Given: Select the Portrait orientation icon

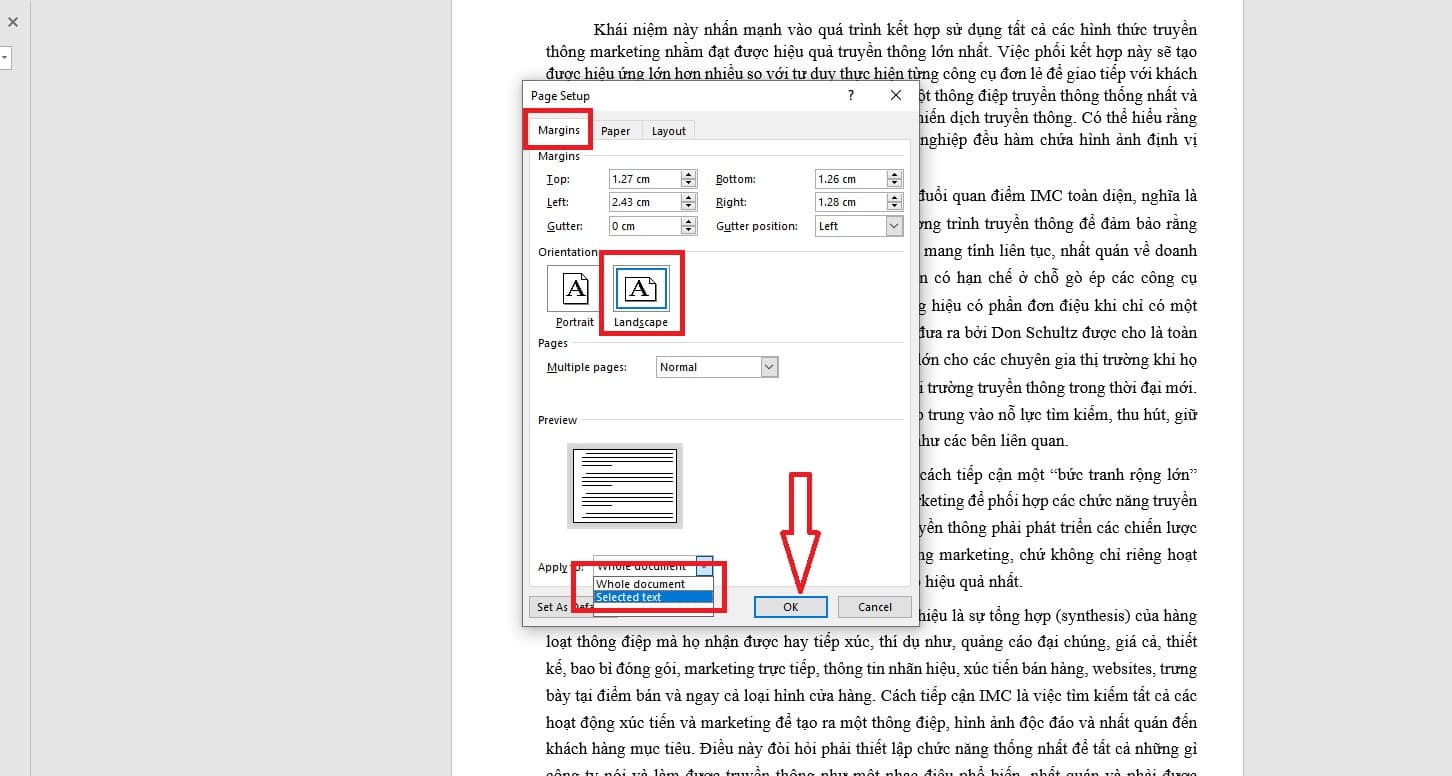Looking at the screenshot, I should click(575, 289).
